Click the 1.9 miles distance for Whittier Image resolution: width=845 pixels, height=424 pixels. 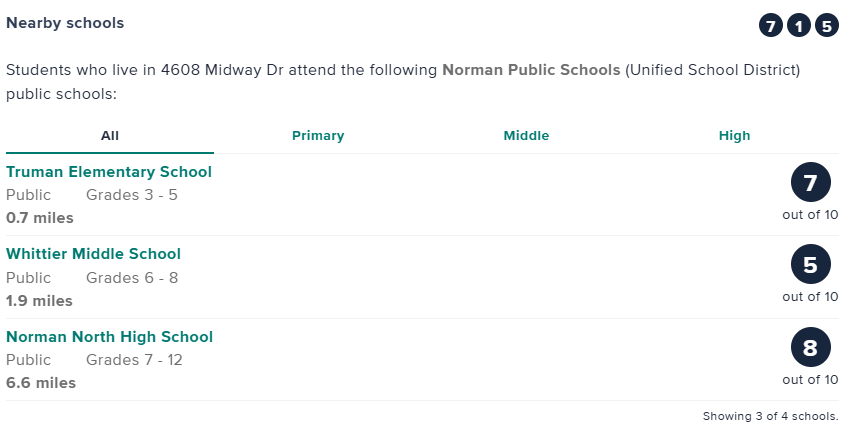(40, 300)
